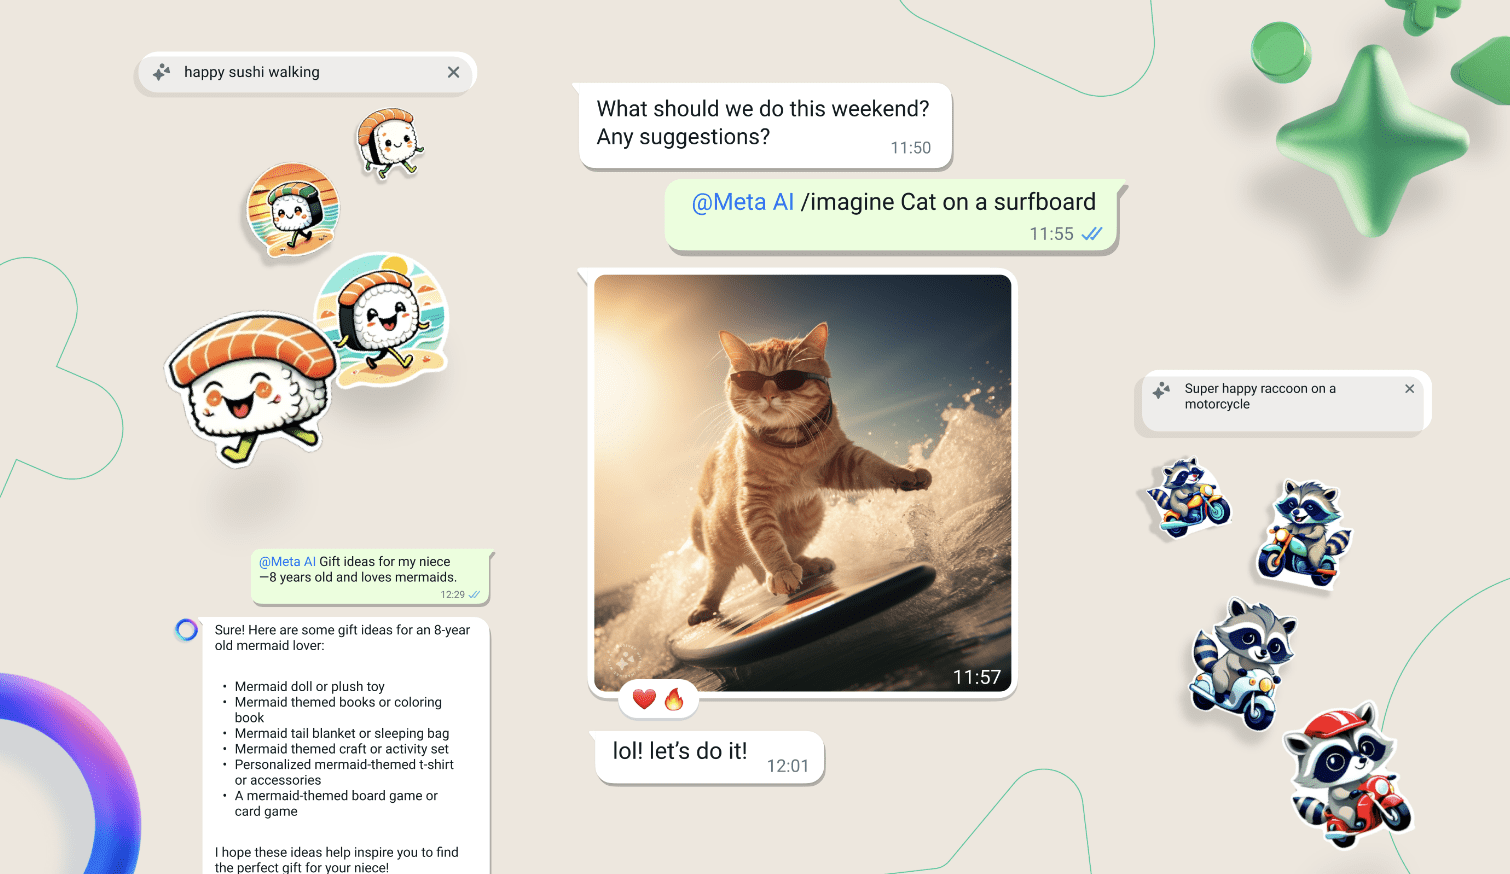Click the @Meta AI mention in gift ideas message
This screenshot has height=874, width=1510.
288,562
